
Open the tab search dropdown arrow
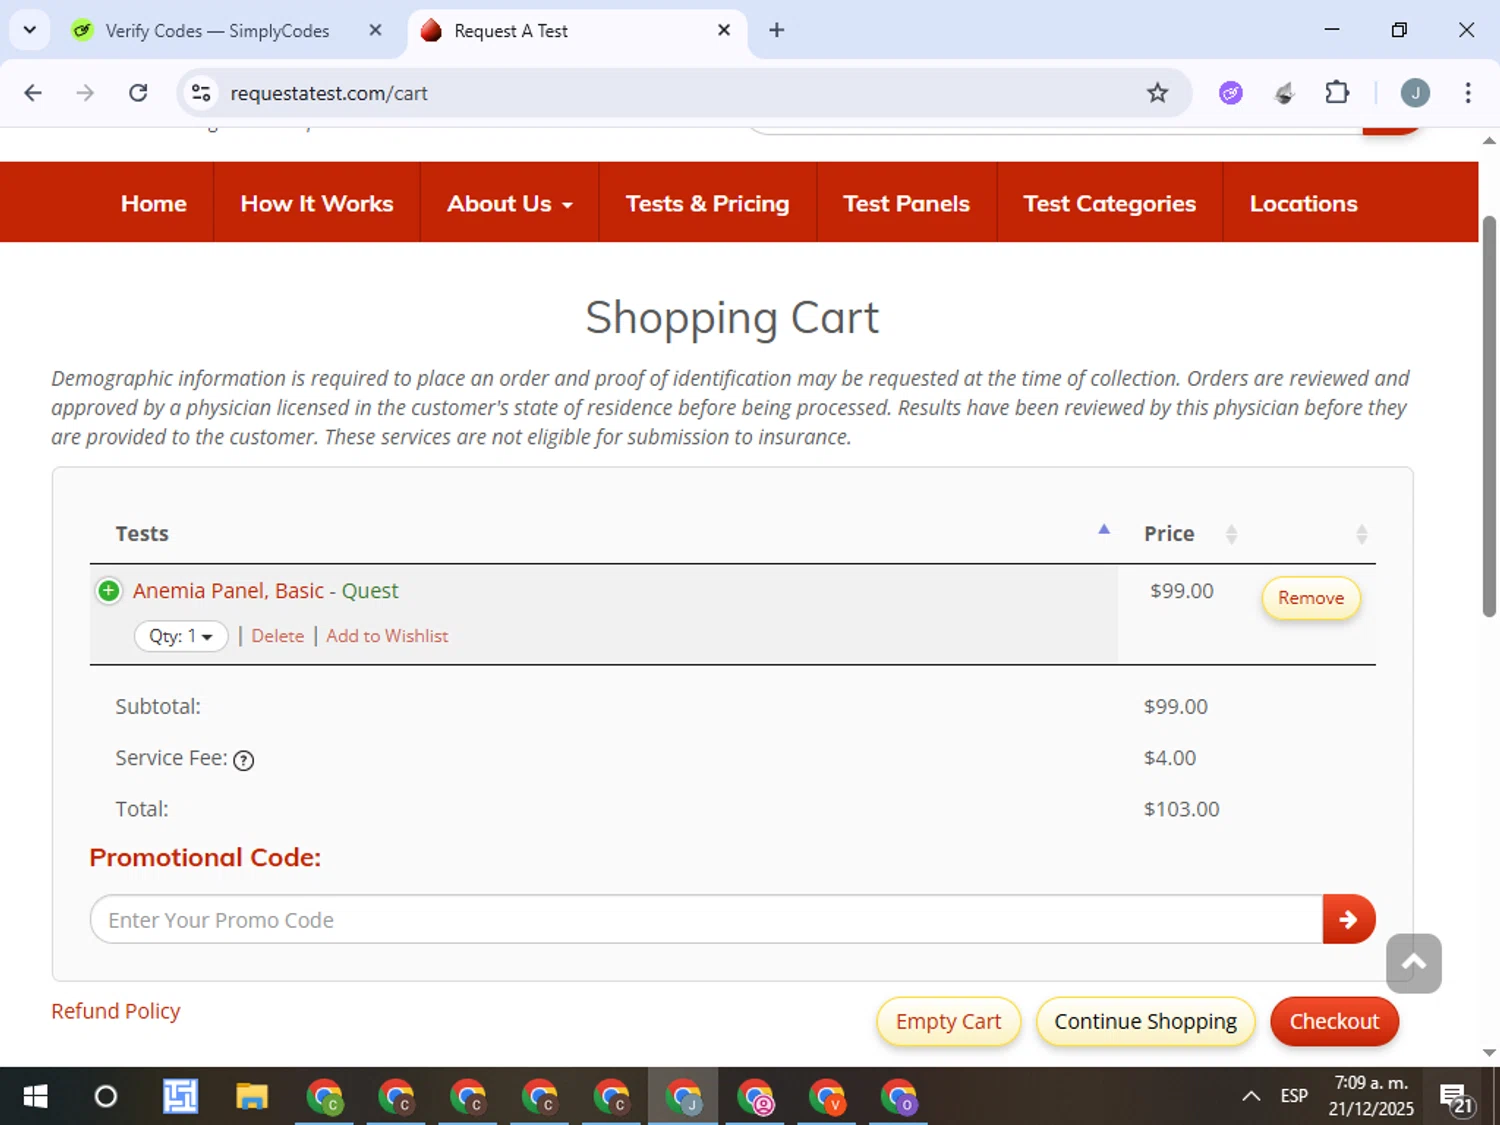click(30, 30)
